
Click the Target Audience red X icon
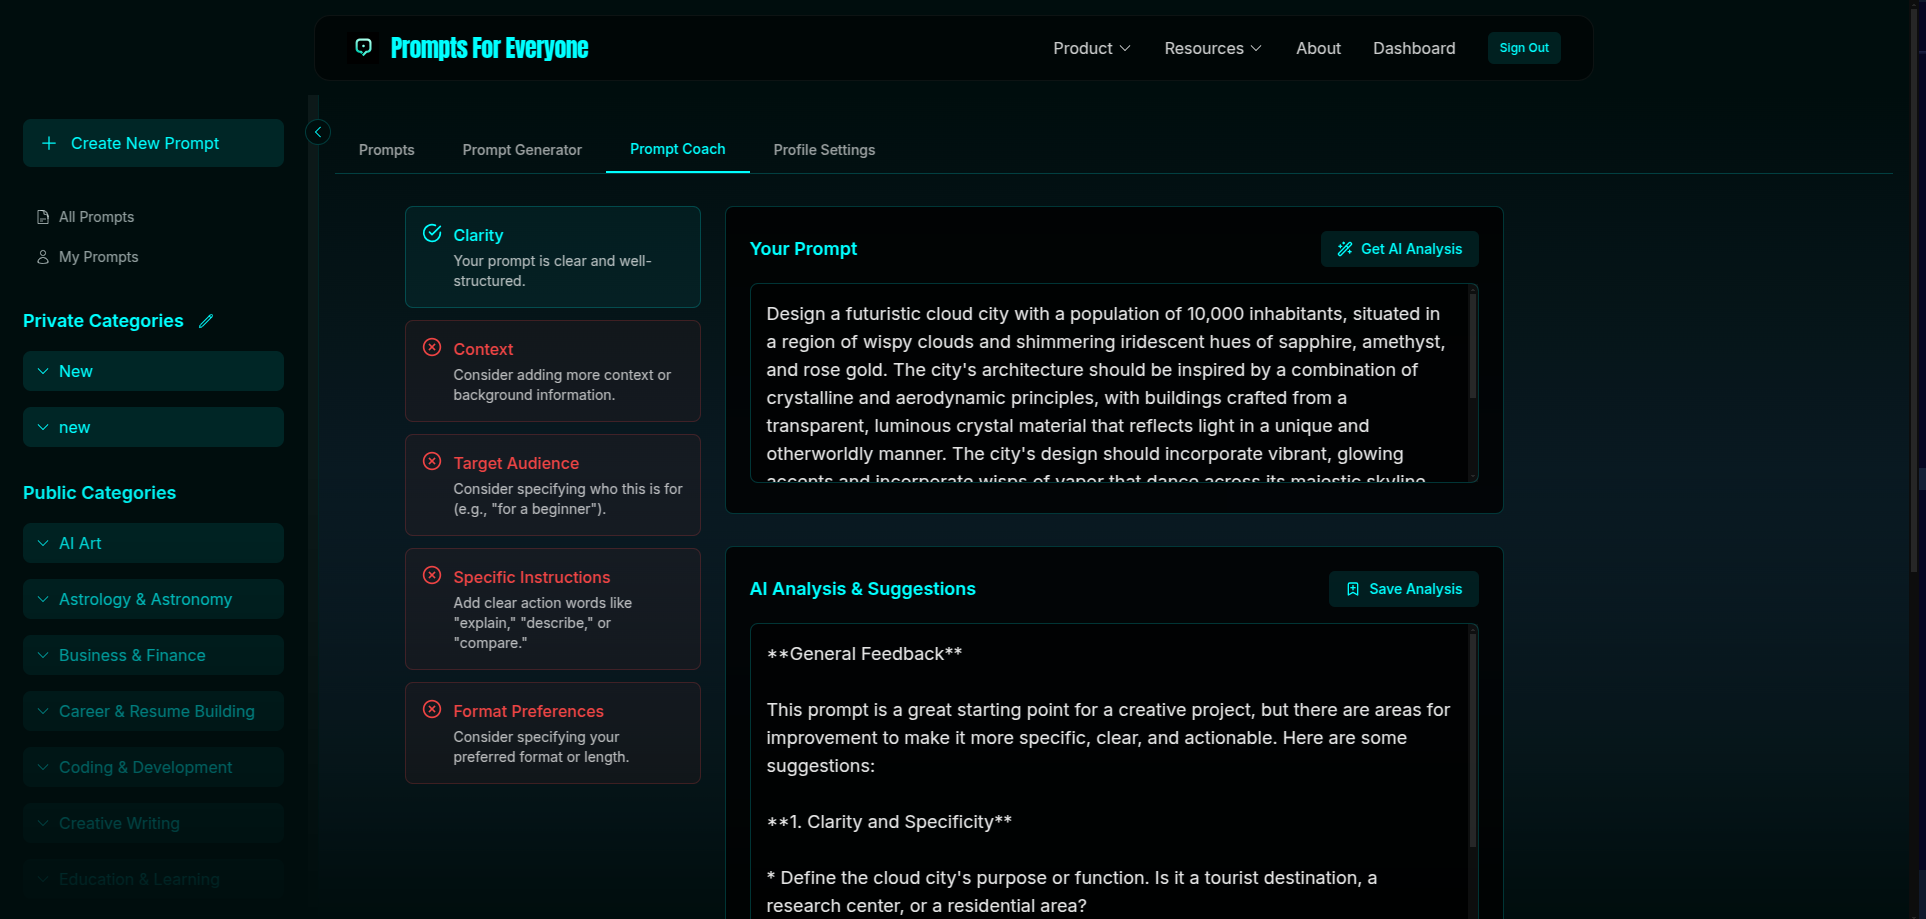[432, 461]
